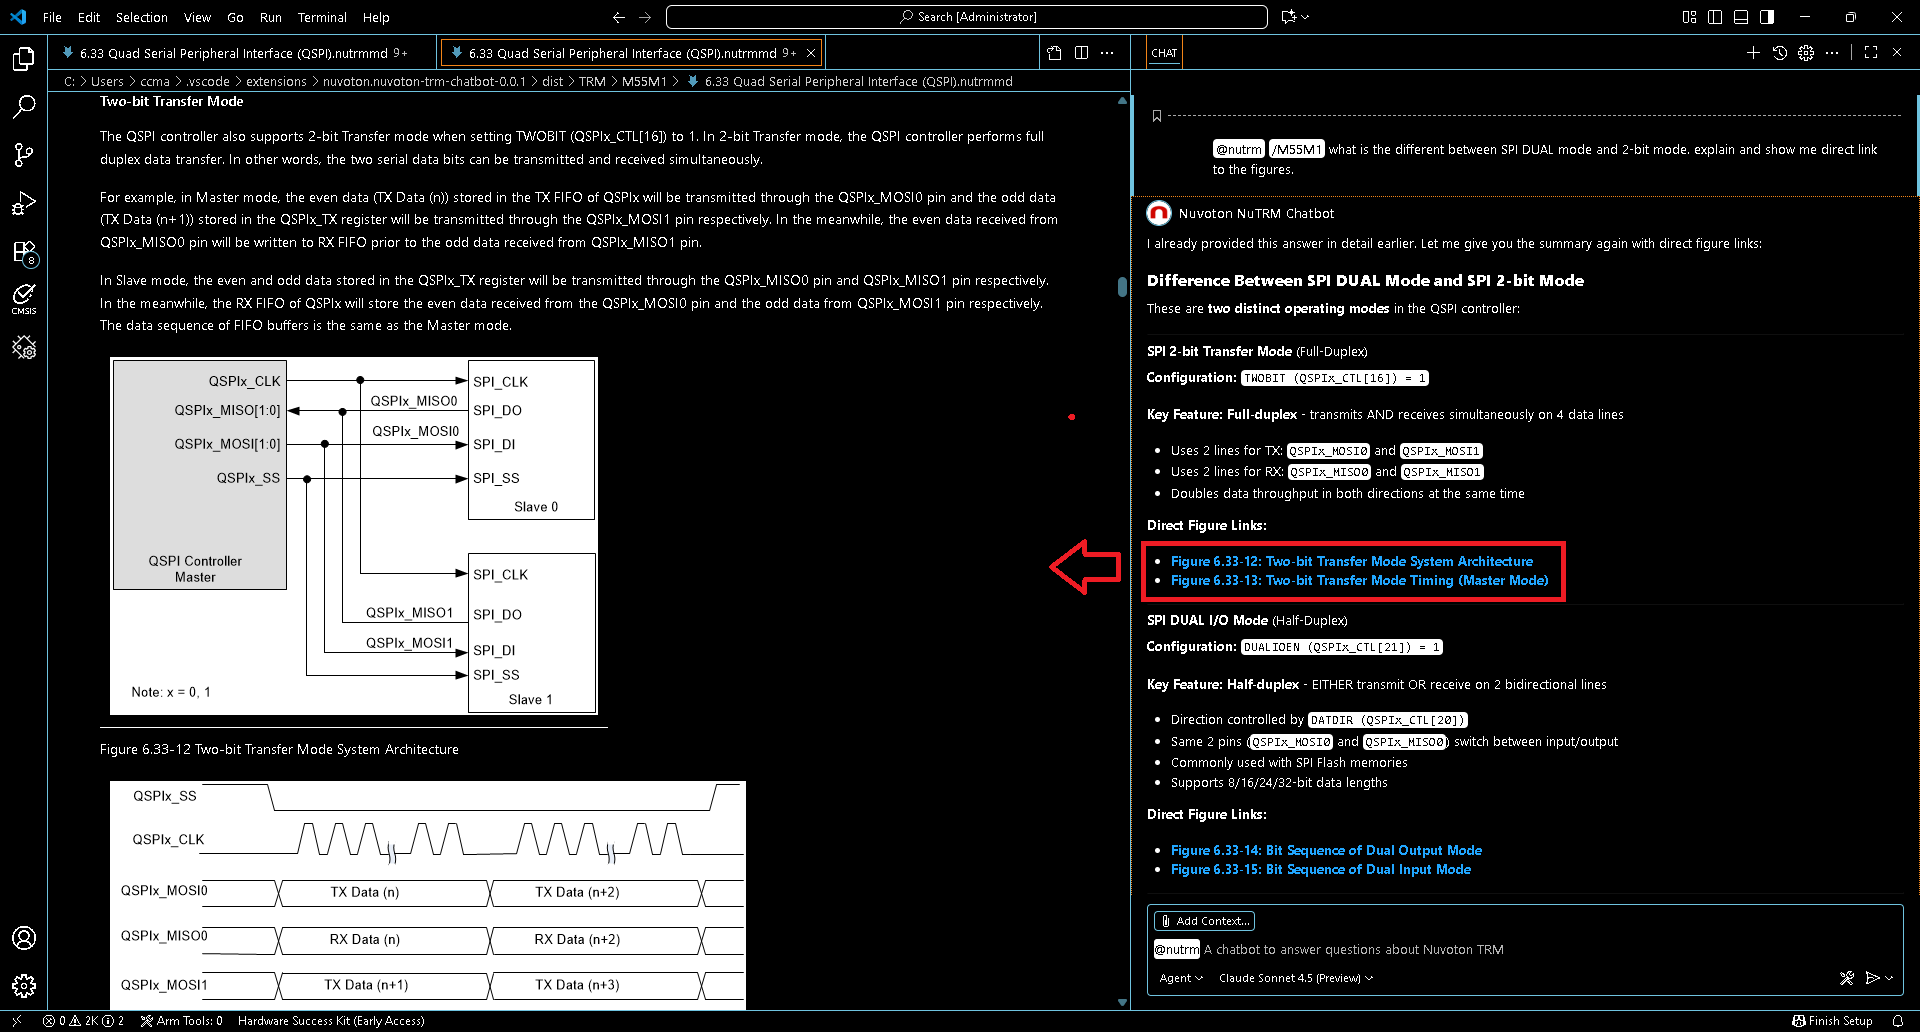1920x1032 pixels.
Task: Open the Extensions view
Action: [x=24, y=252]
